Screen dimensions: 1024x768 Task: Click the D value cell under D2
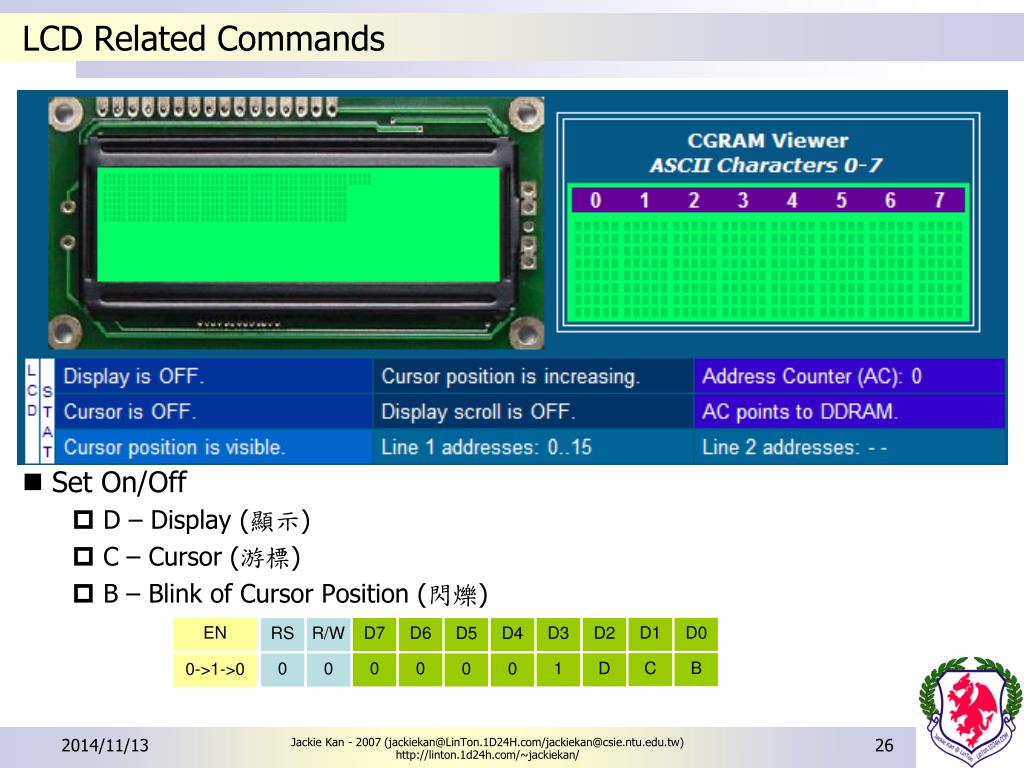coord(604,669)
